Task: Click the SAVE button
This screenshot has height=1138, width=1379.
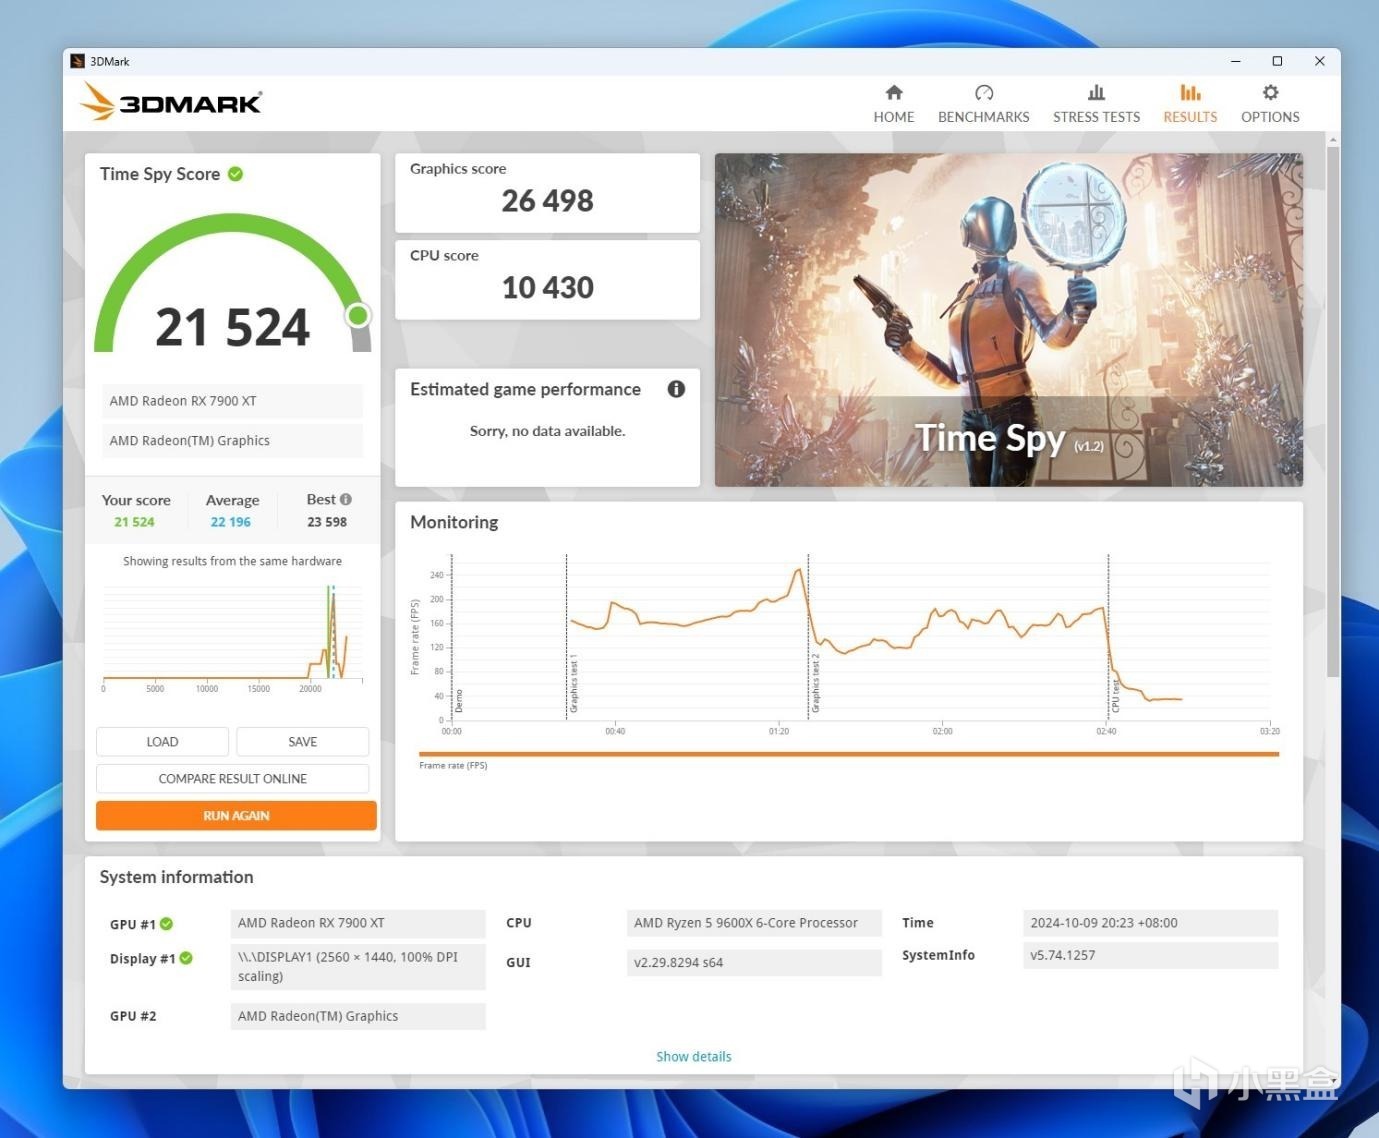Action: 303,742
